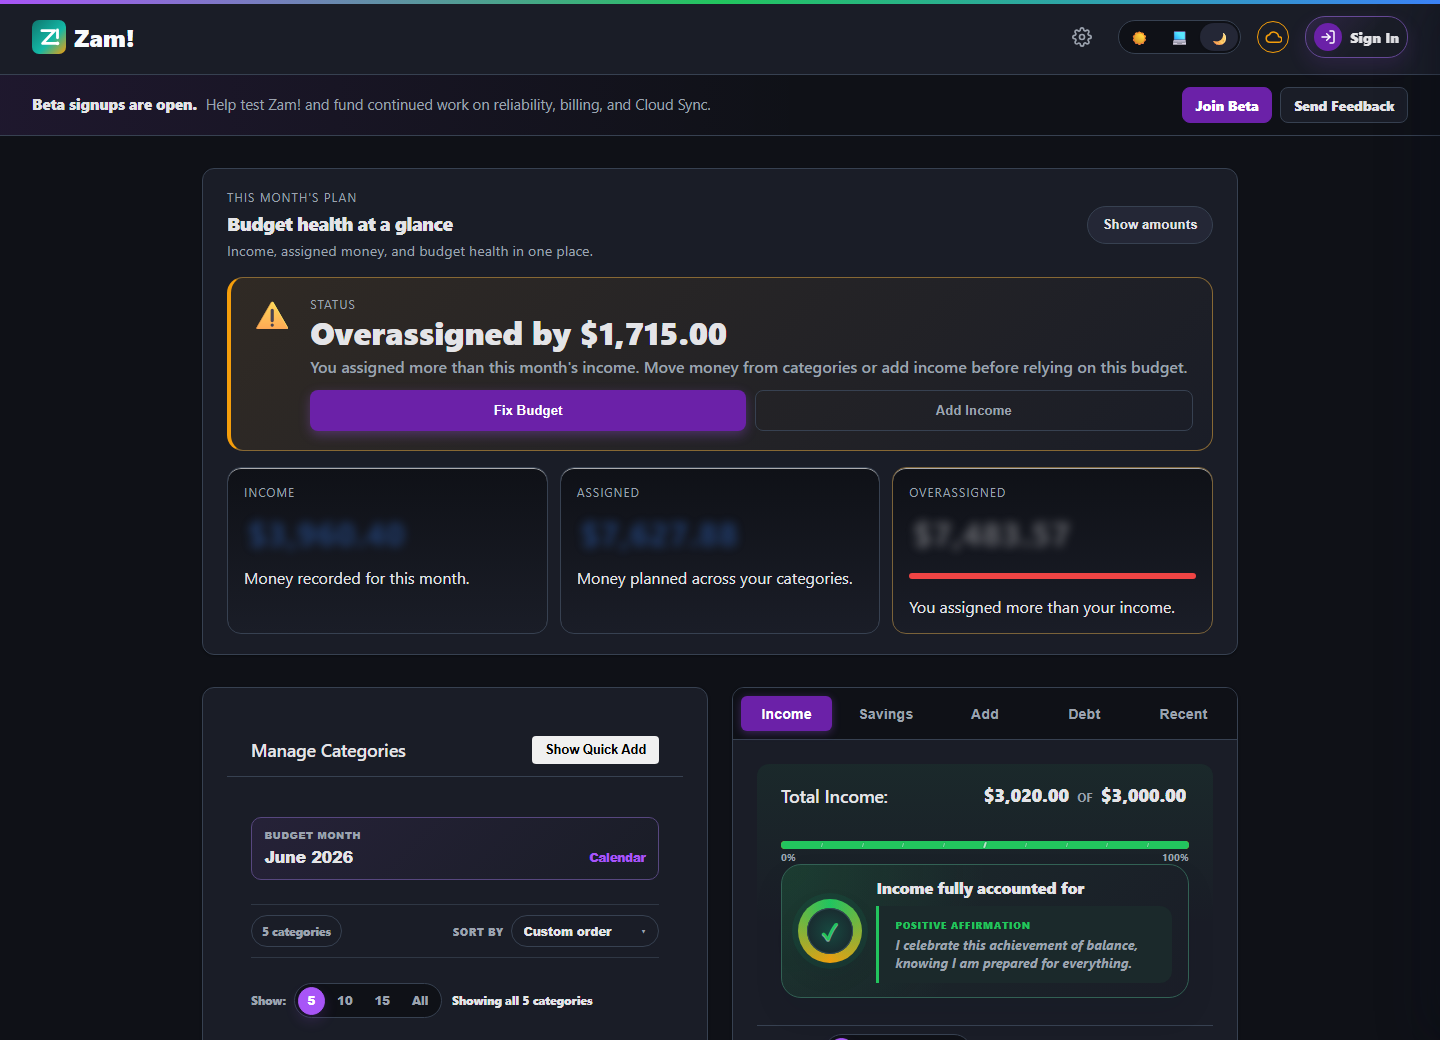Click the Sign In button

tap(1356, 37)
